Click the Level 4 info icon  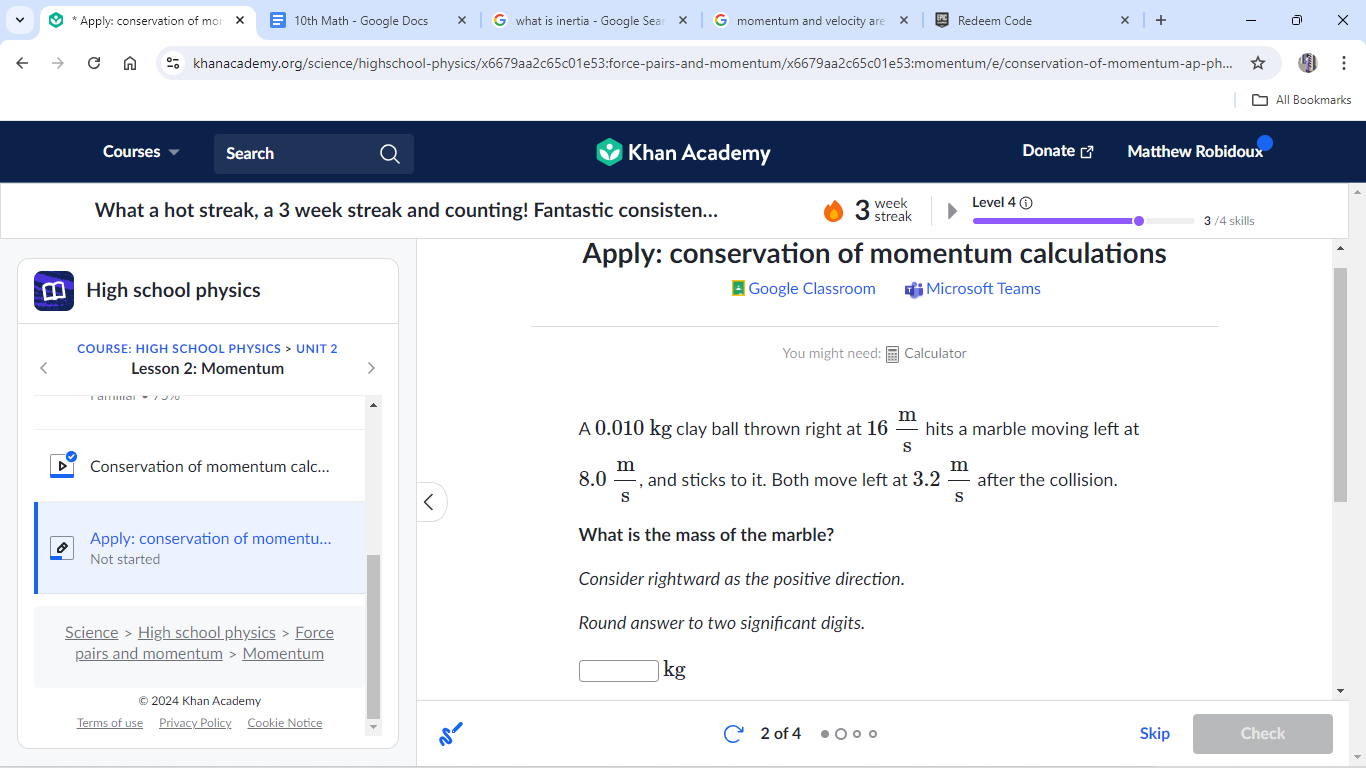1026,203
